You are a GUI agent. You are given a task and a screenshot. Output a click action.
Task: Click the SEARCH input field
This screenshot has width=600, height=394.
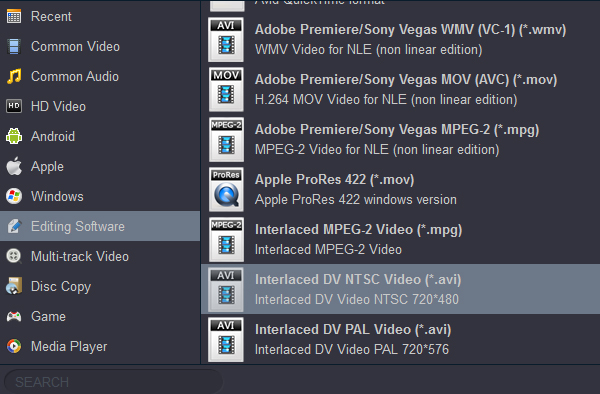tap(113, 382)
